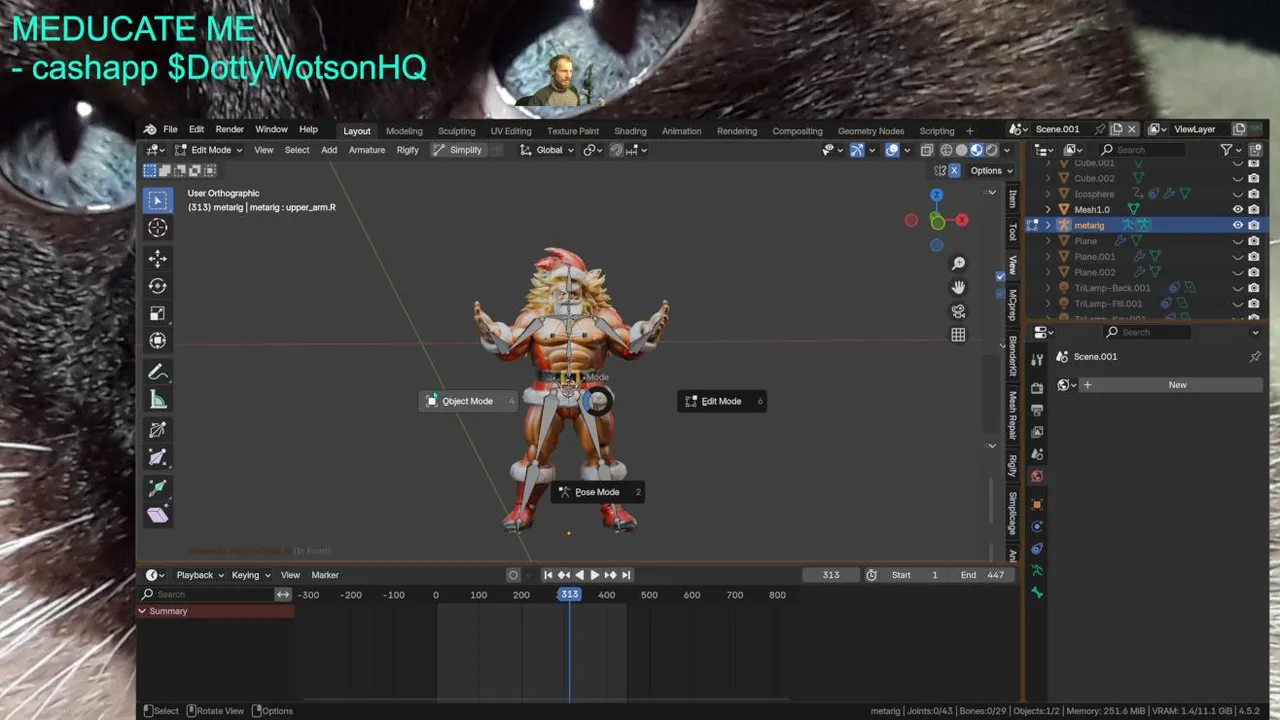Toggle X-Ray display mode
Viewport: 1280px width, 720px height.
click(x=926, y=150)
